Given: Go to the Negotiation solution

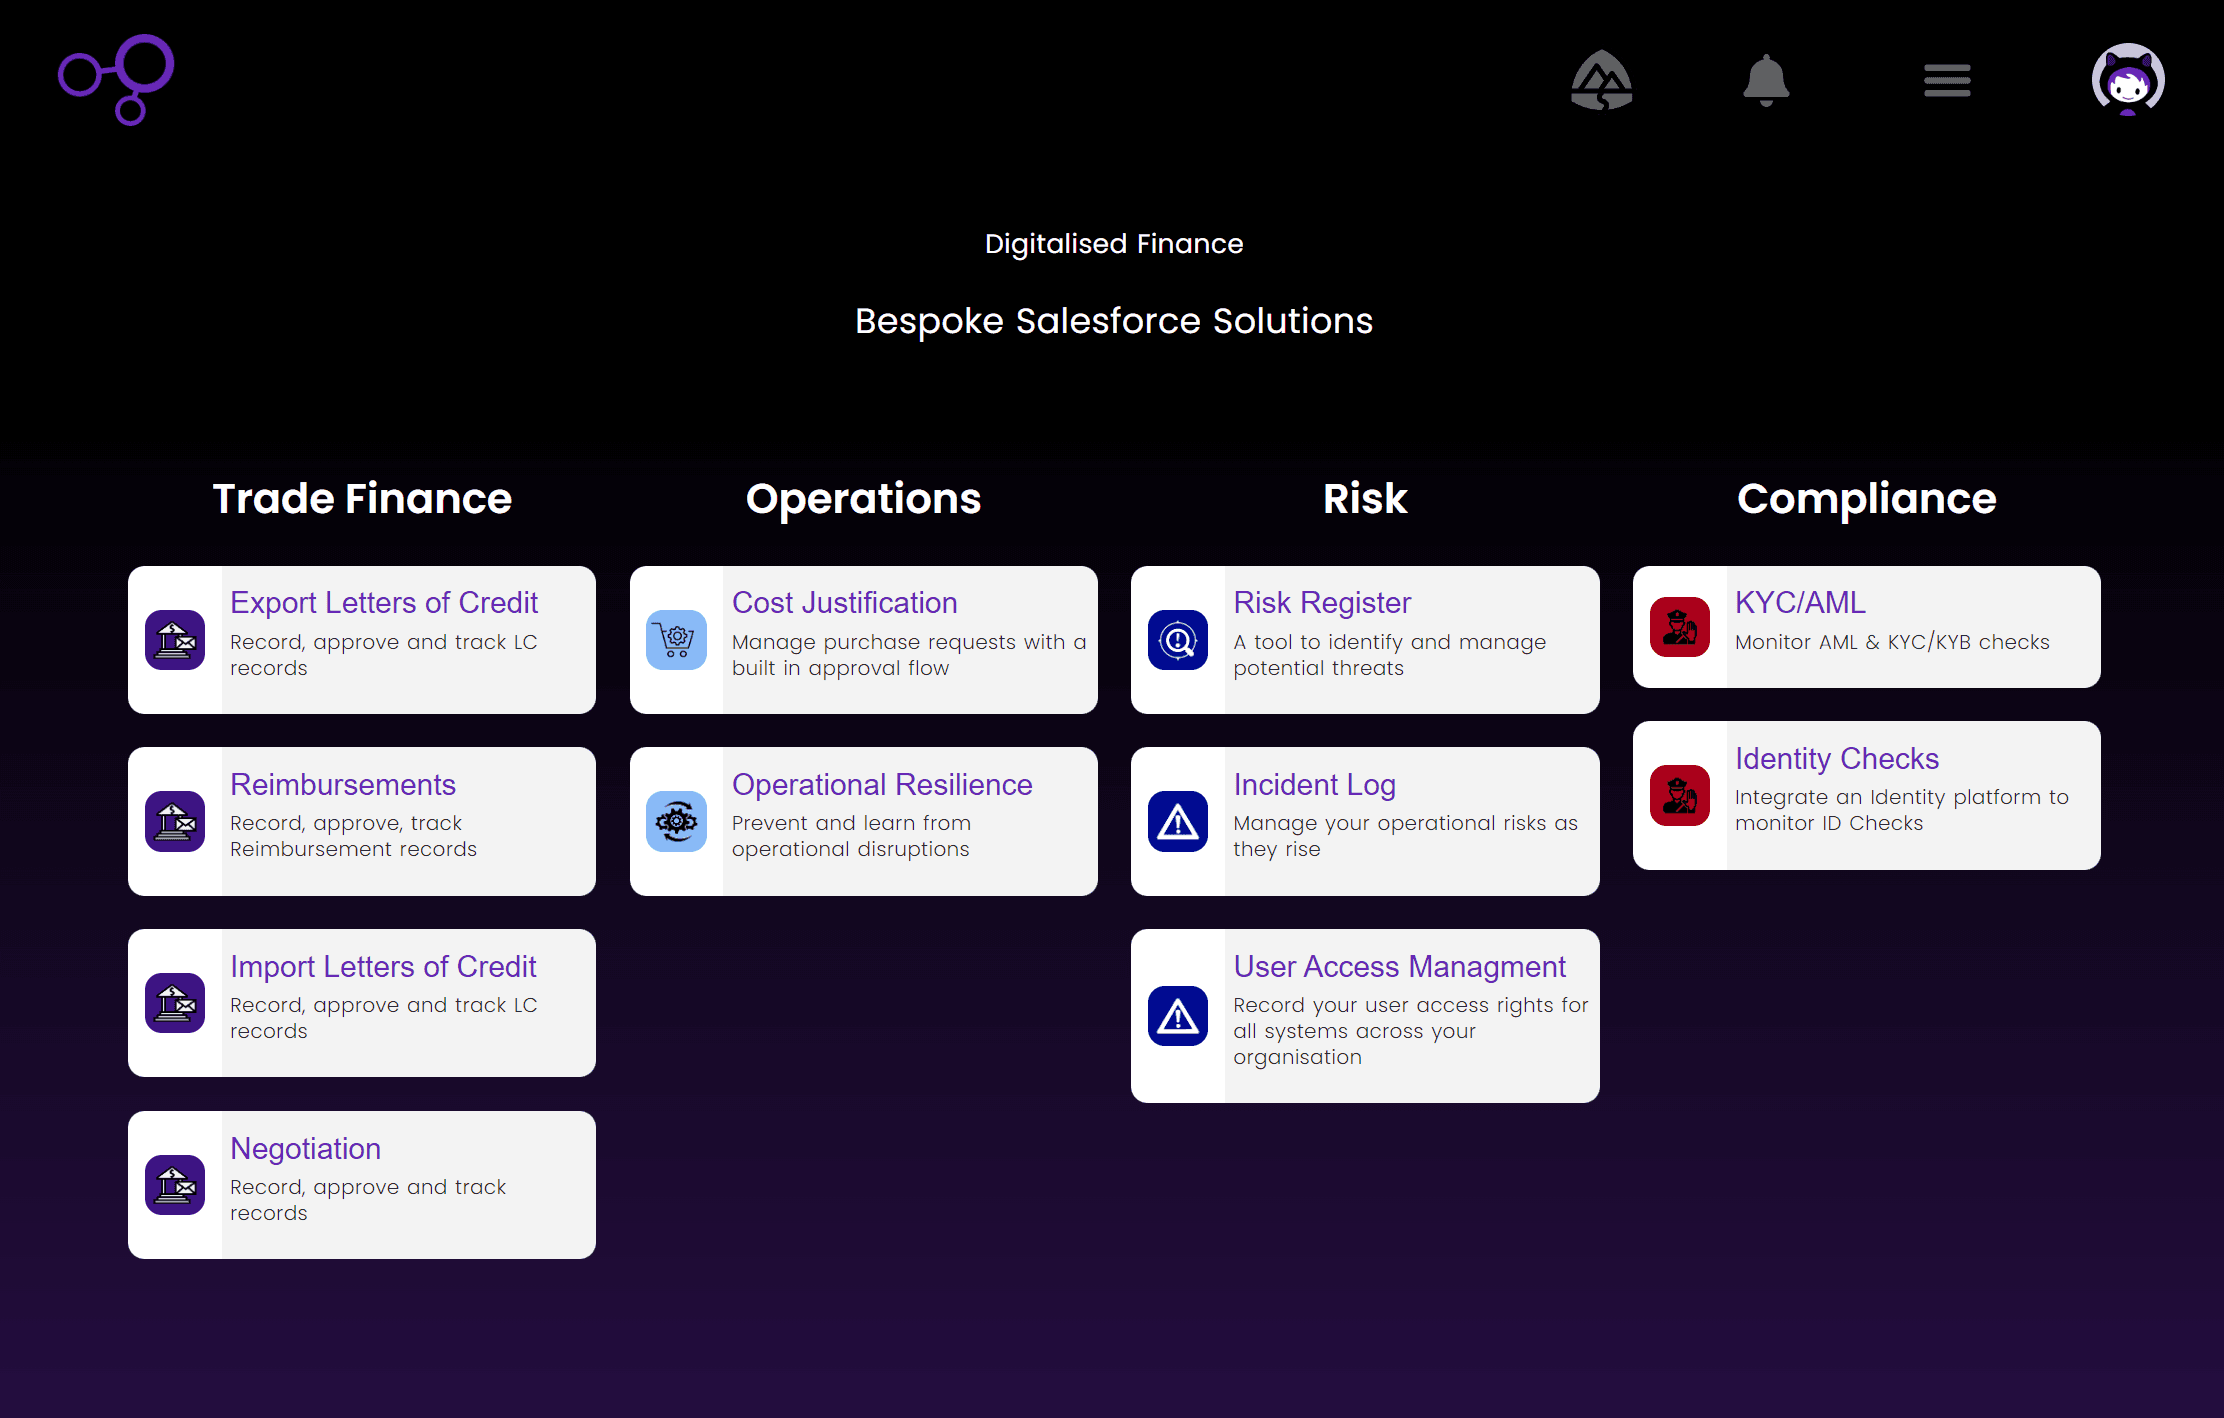Looking at the screenshot, I should click(306, 1149).
